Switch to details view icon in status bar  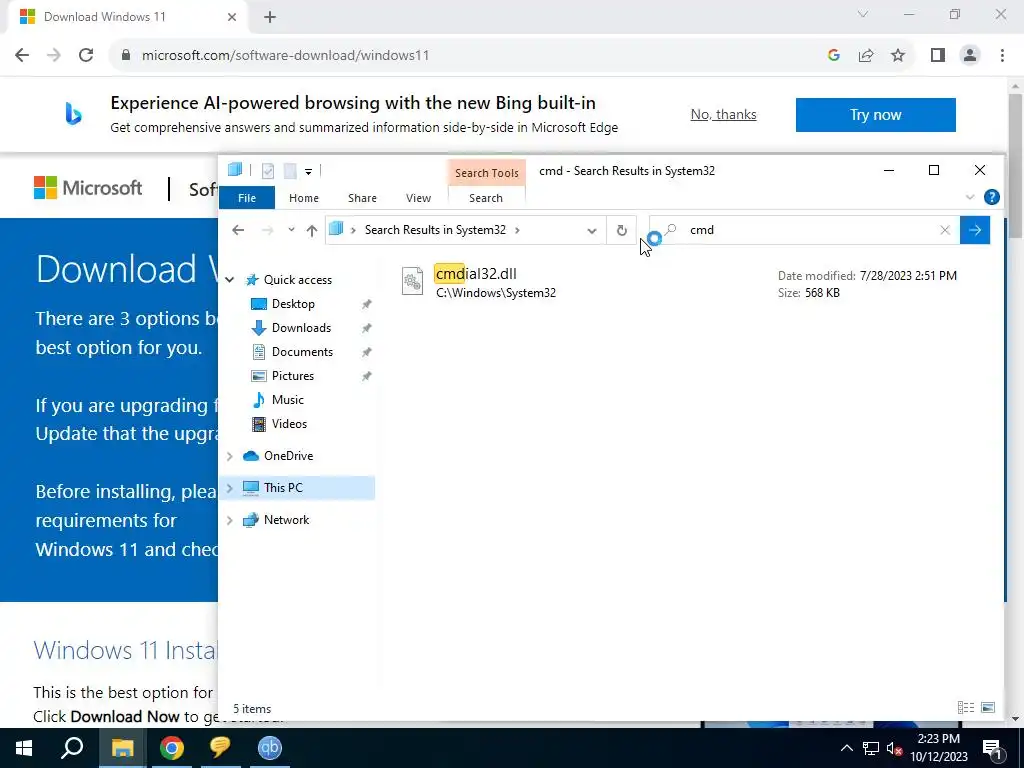965,707
